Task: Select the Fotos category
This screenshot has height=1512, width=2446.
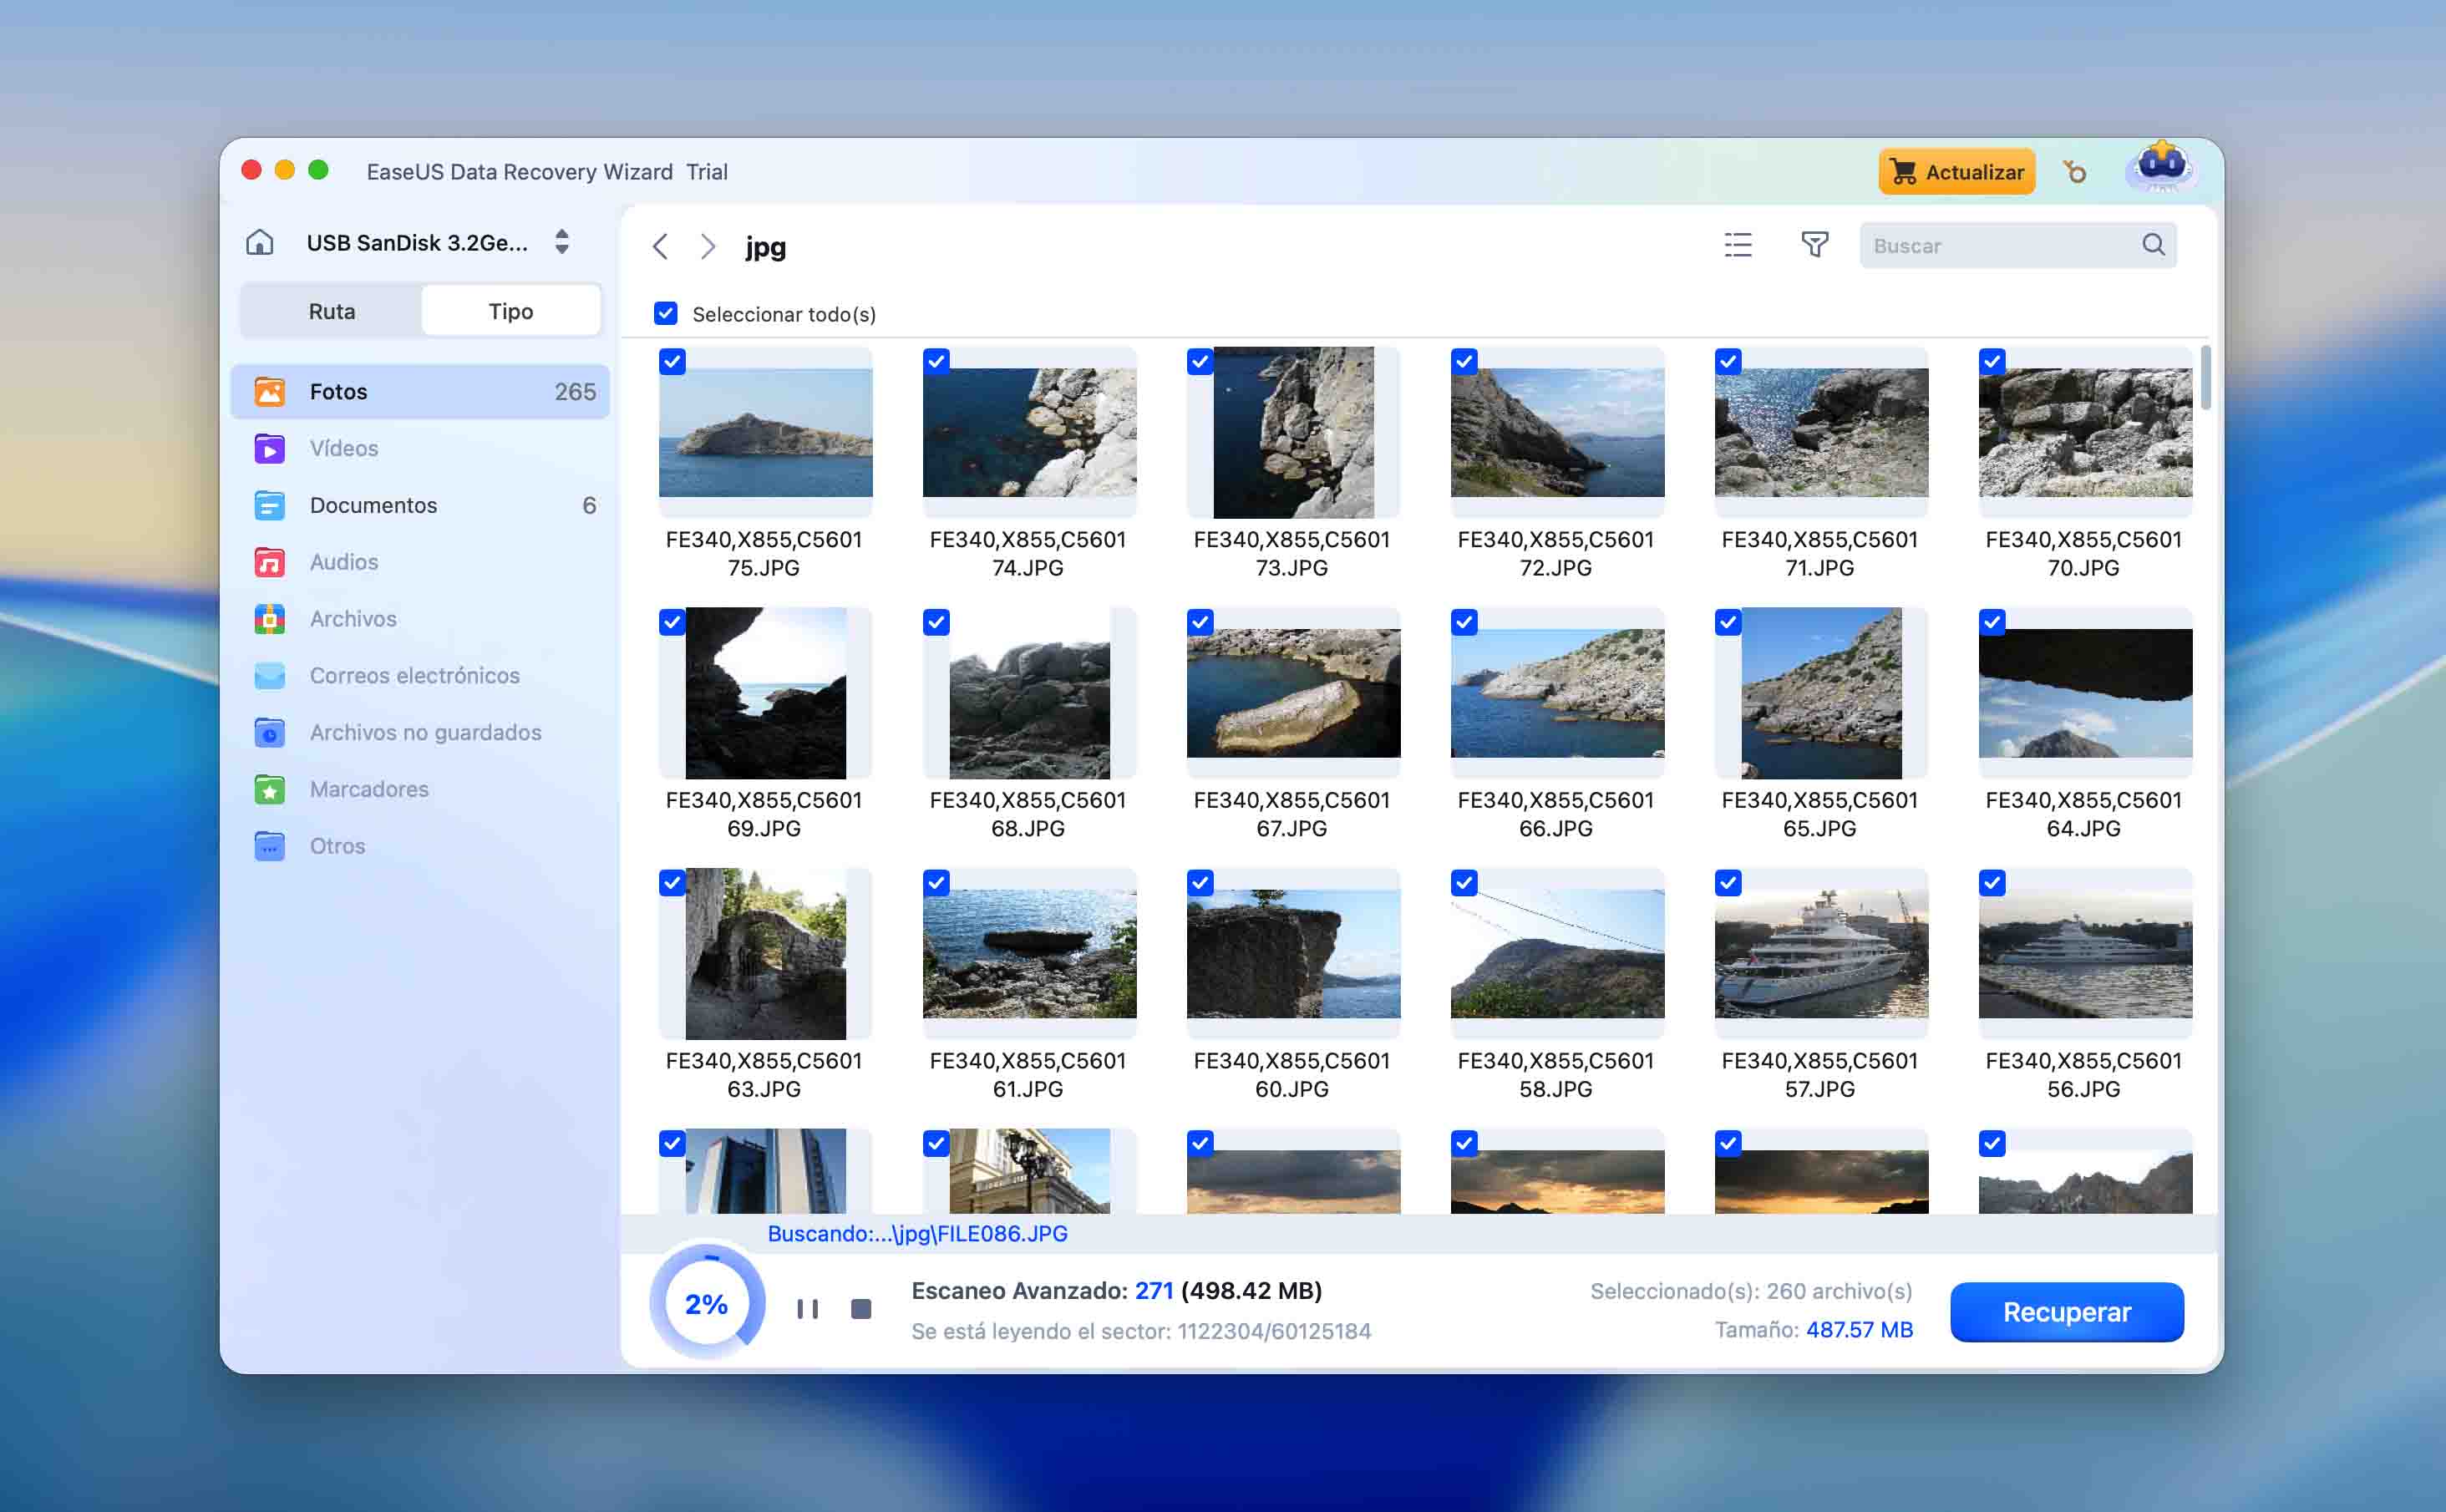Action: click(x=339, y=392)
